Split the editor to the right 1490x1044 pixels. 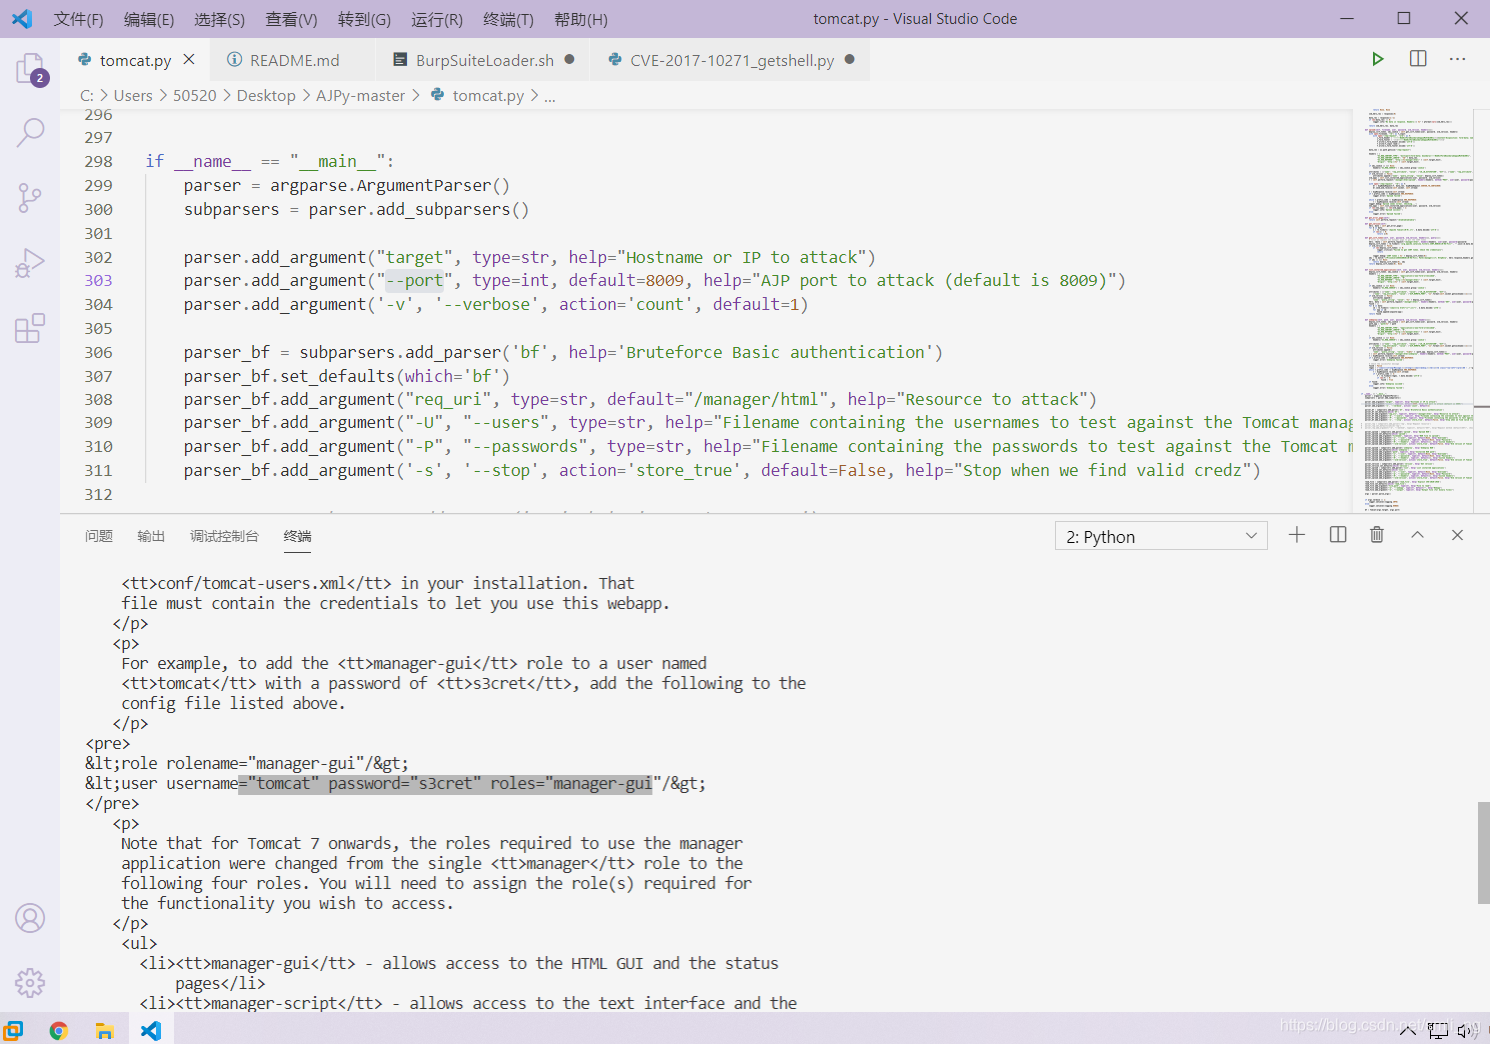(1418, 59)
